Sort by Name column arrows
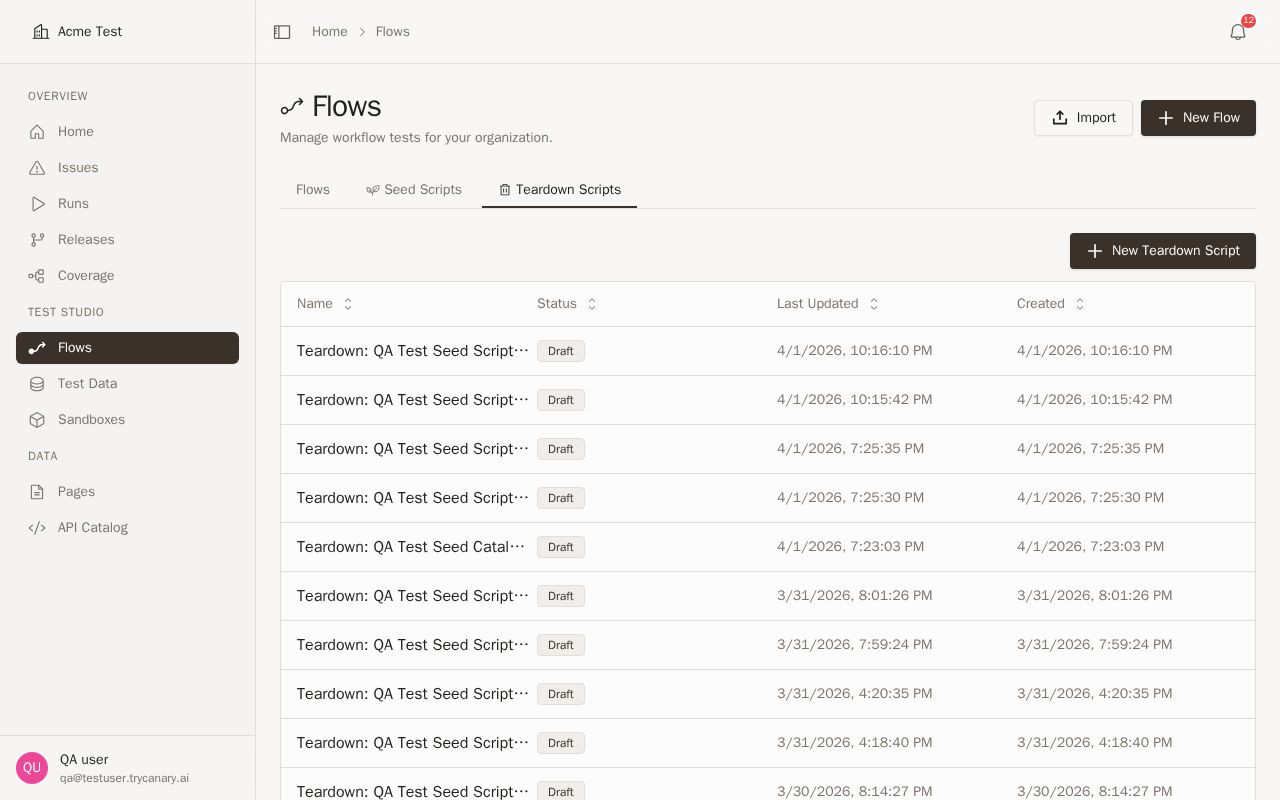The image size is (1280, 800). (x=348, y=304)
